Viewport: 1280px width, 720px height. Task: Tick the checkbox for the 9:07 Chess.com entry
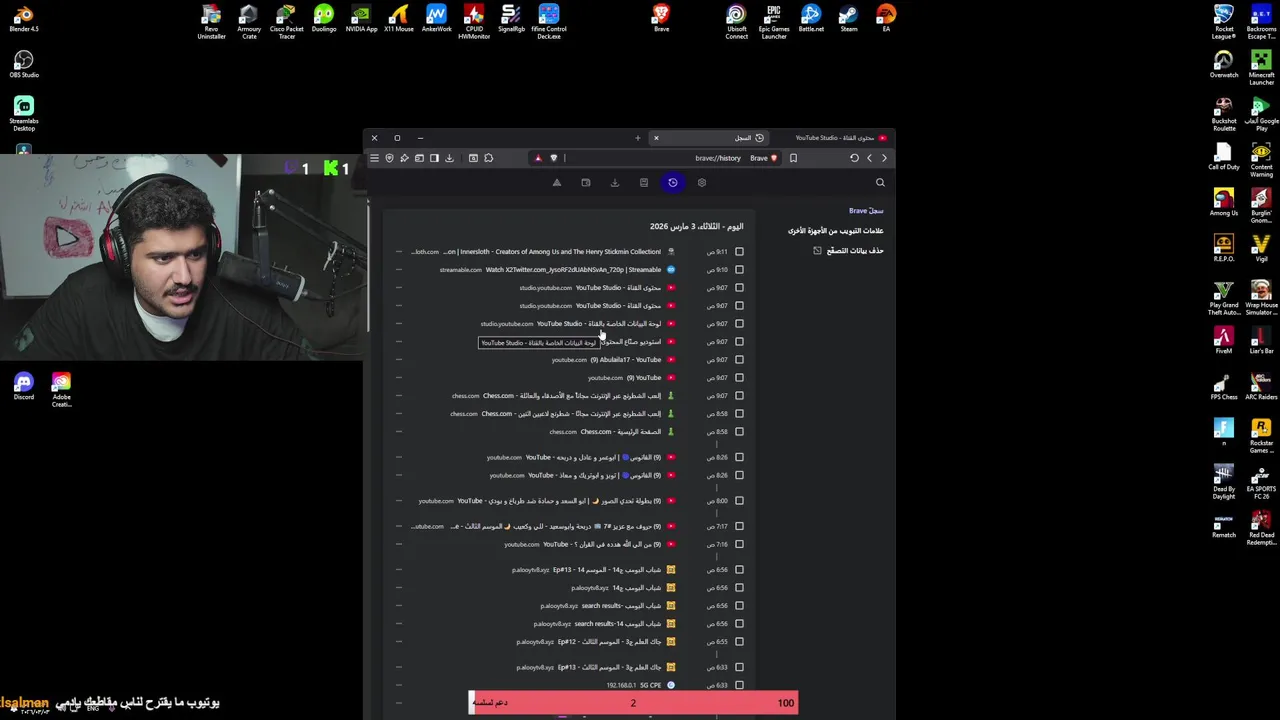coord(739,396)
